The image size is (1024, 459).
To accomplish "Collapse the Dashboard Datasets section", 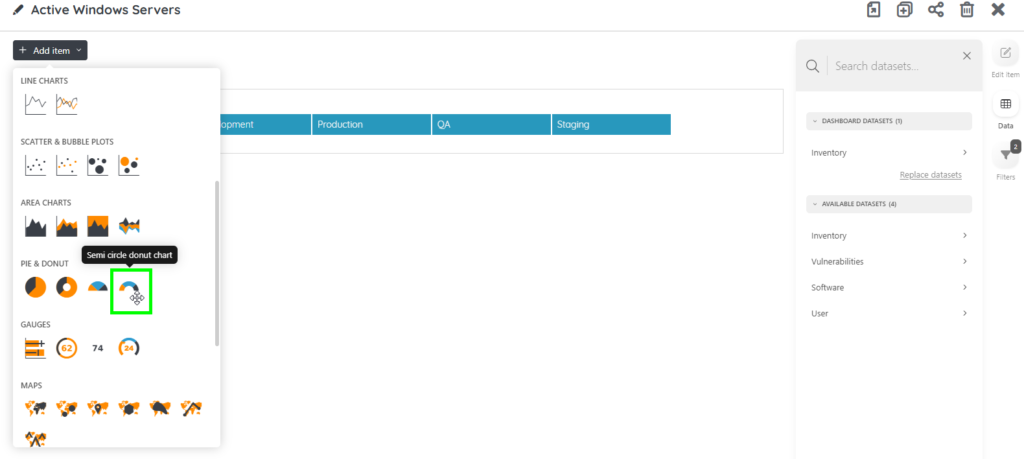I will point(889,121).
